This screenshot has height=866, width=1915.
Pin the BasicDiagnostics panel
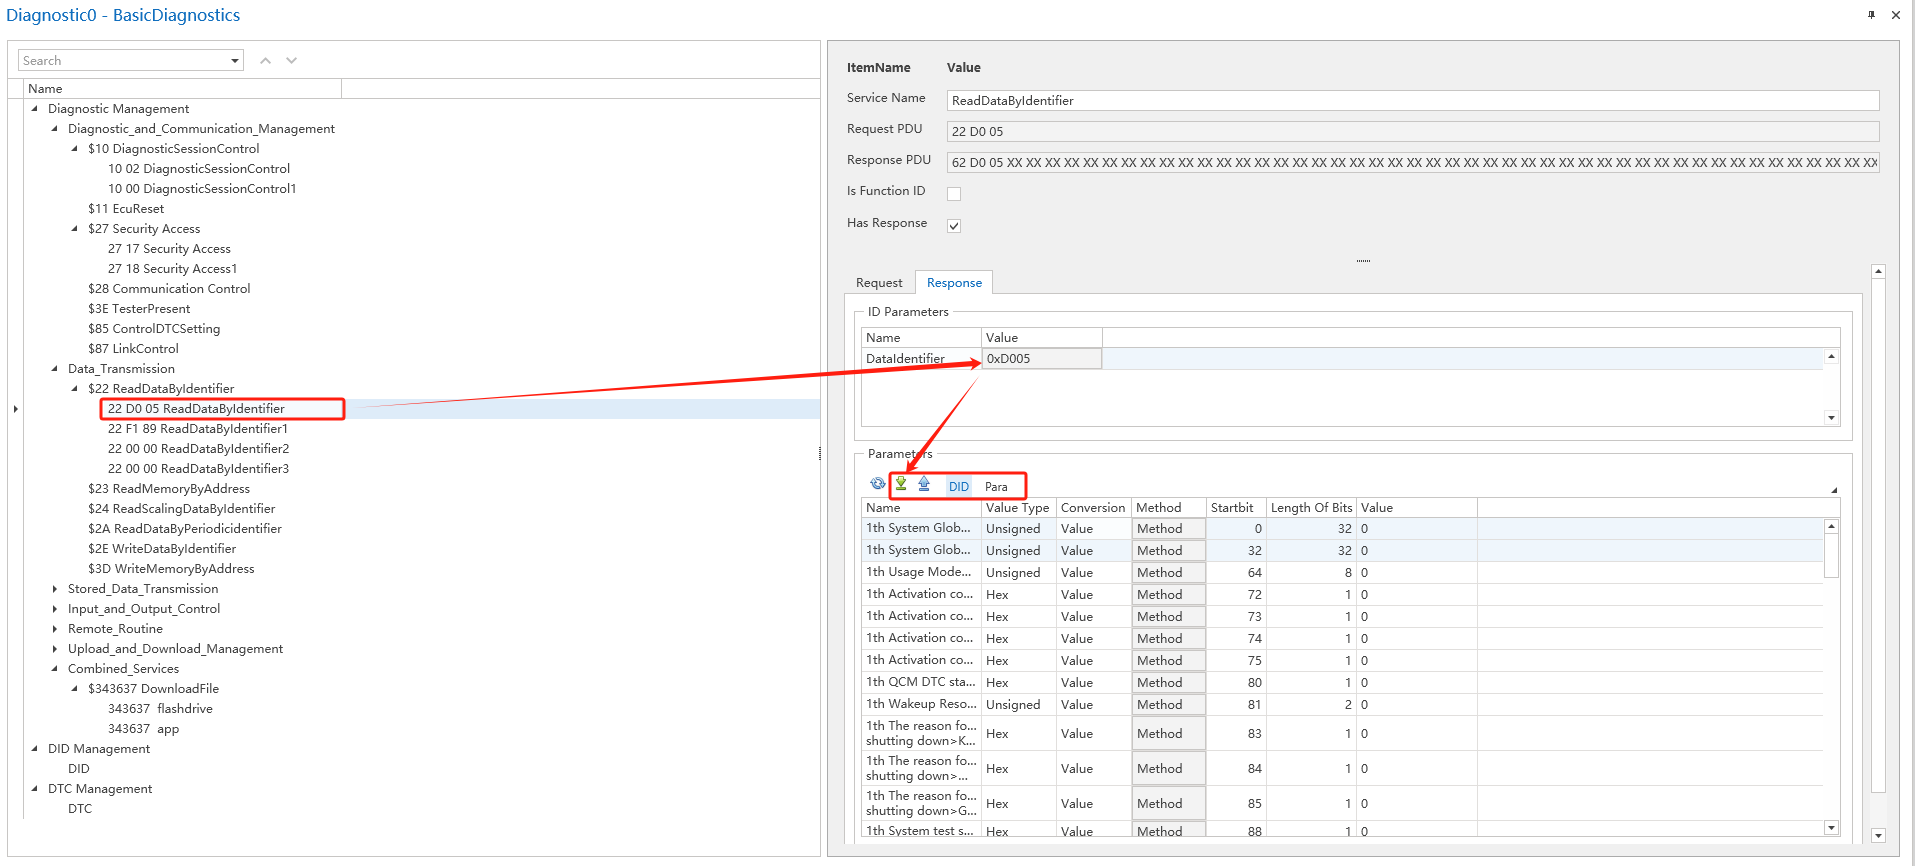click(x=1871, y=15)
